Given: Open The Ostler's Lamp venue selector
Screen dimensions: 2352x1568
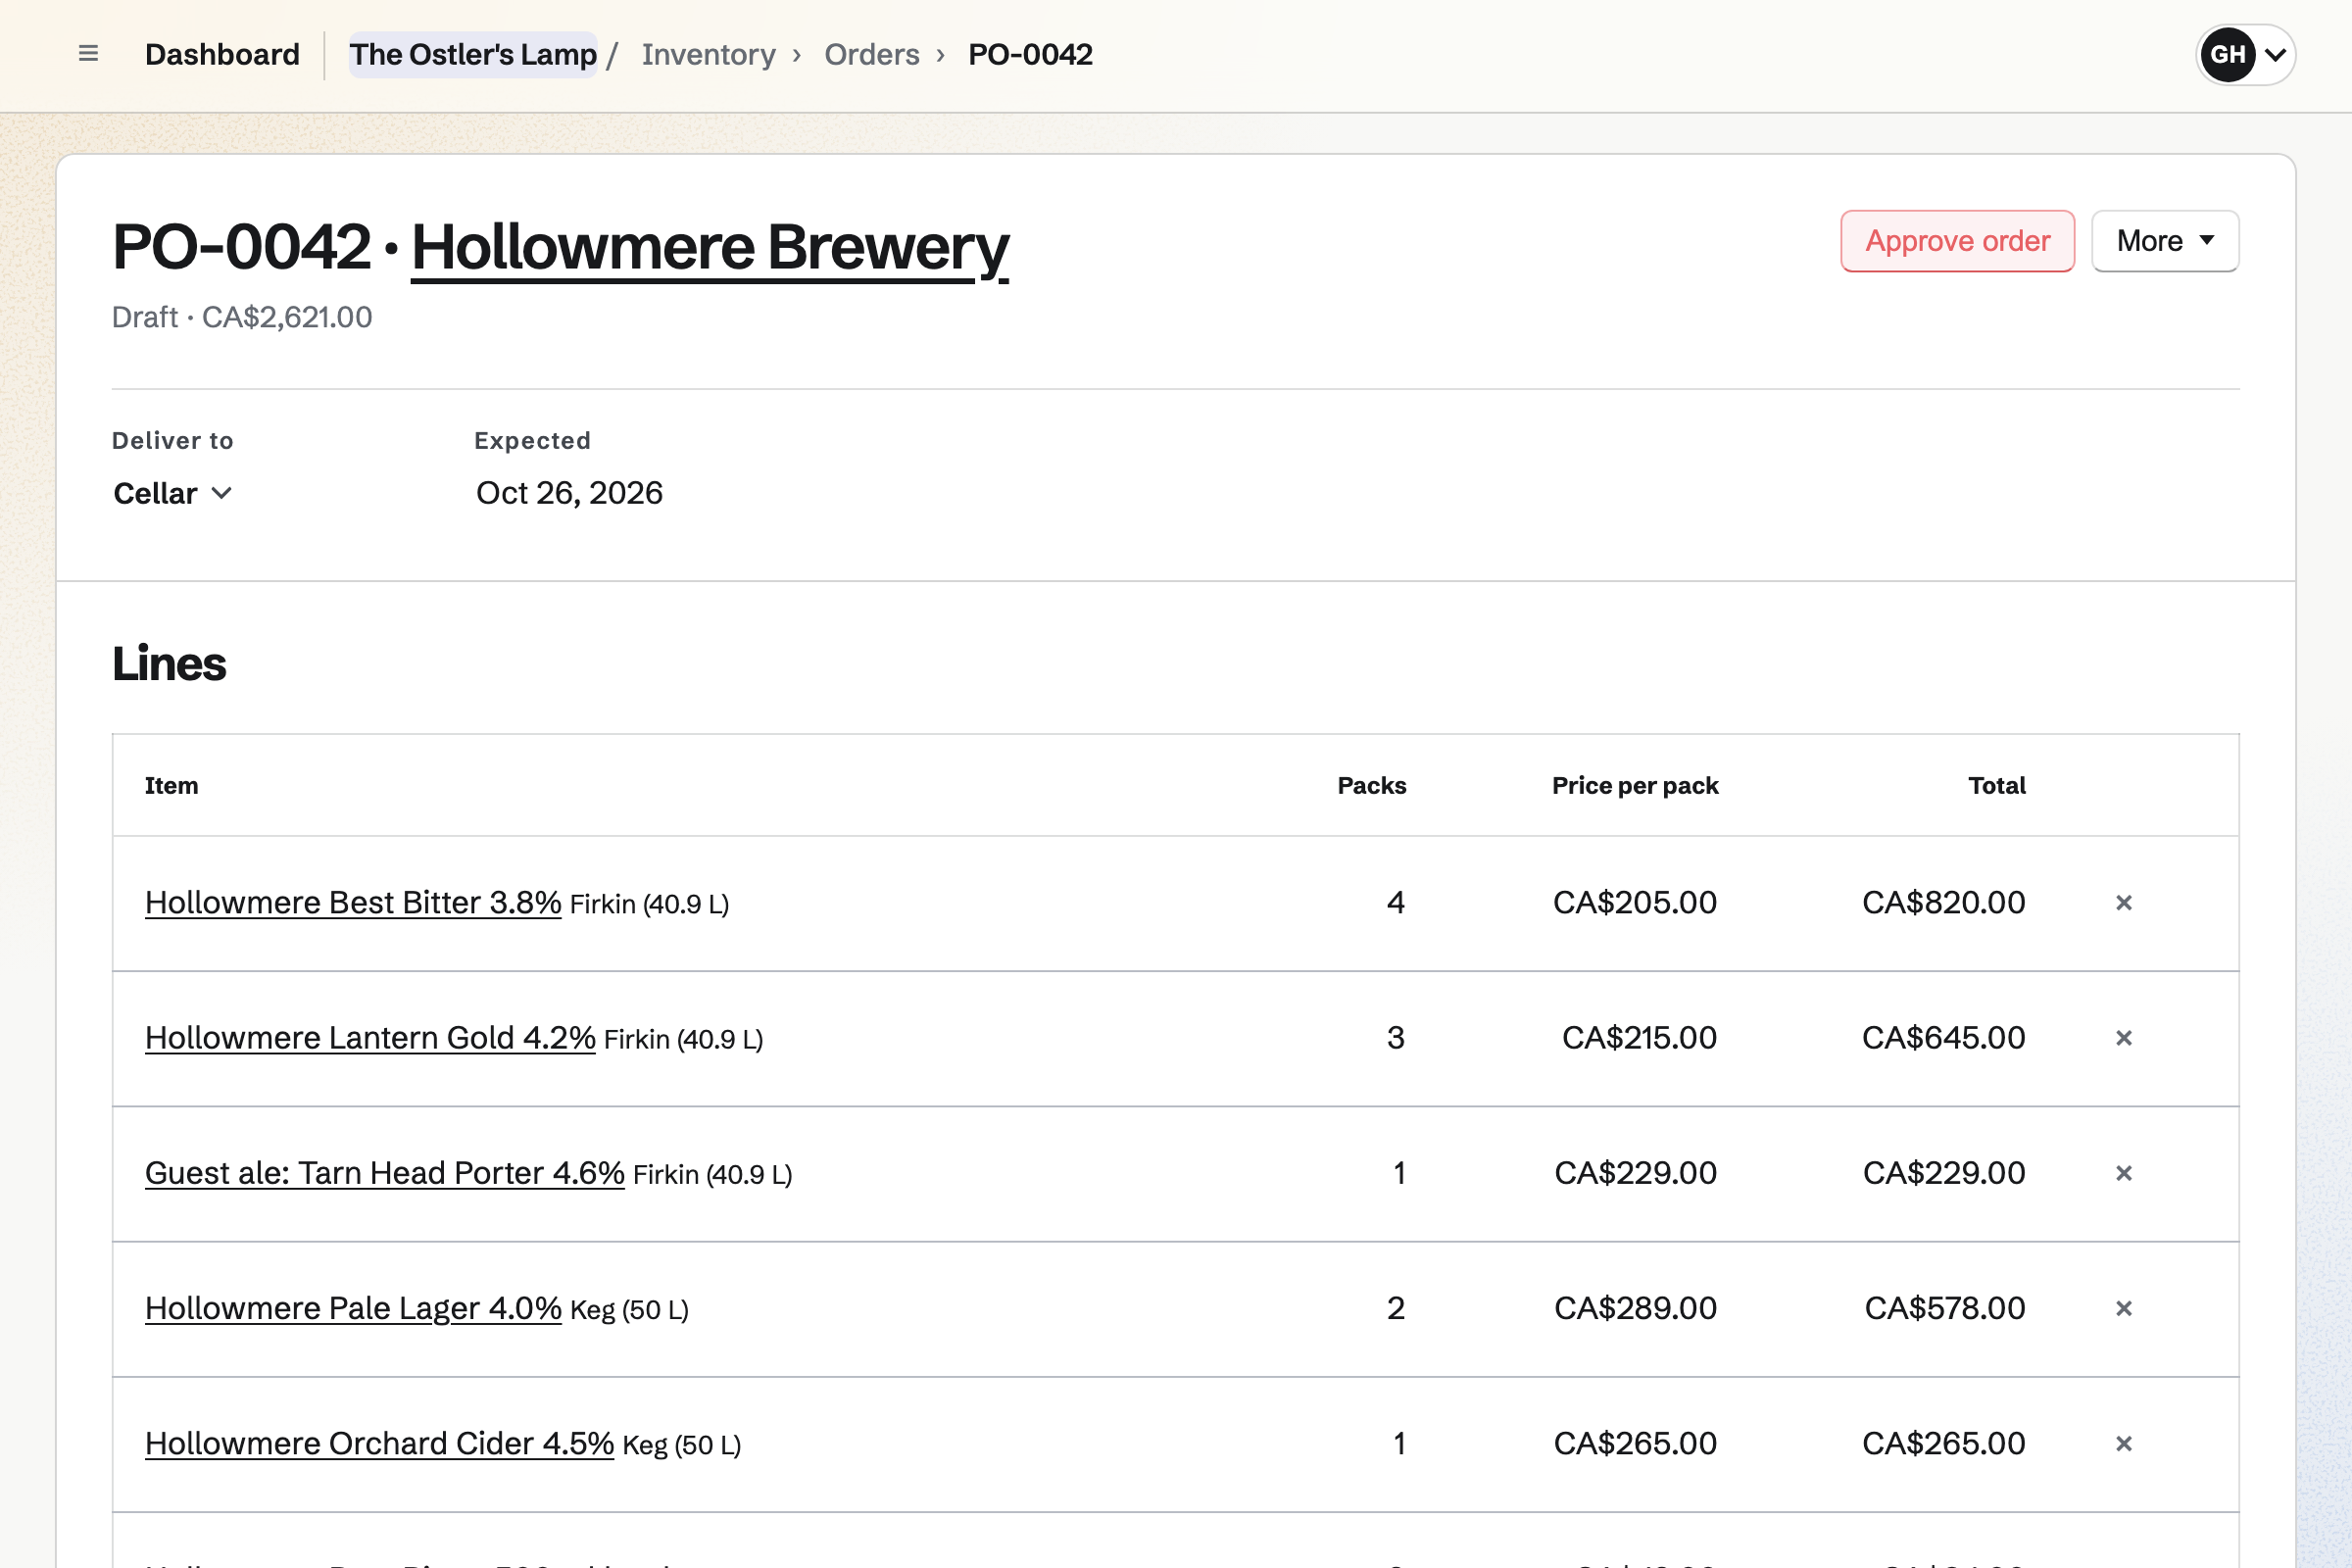Looking at the screenshot, I should [473, 54].
